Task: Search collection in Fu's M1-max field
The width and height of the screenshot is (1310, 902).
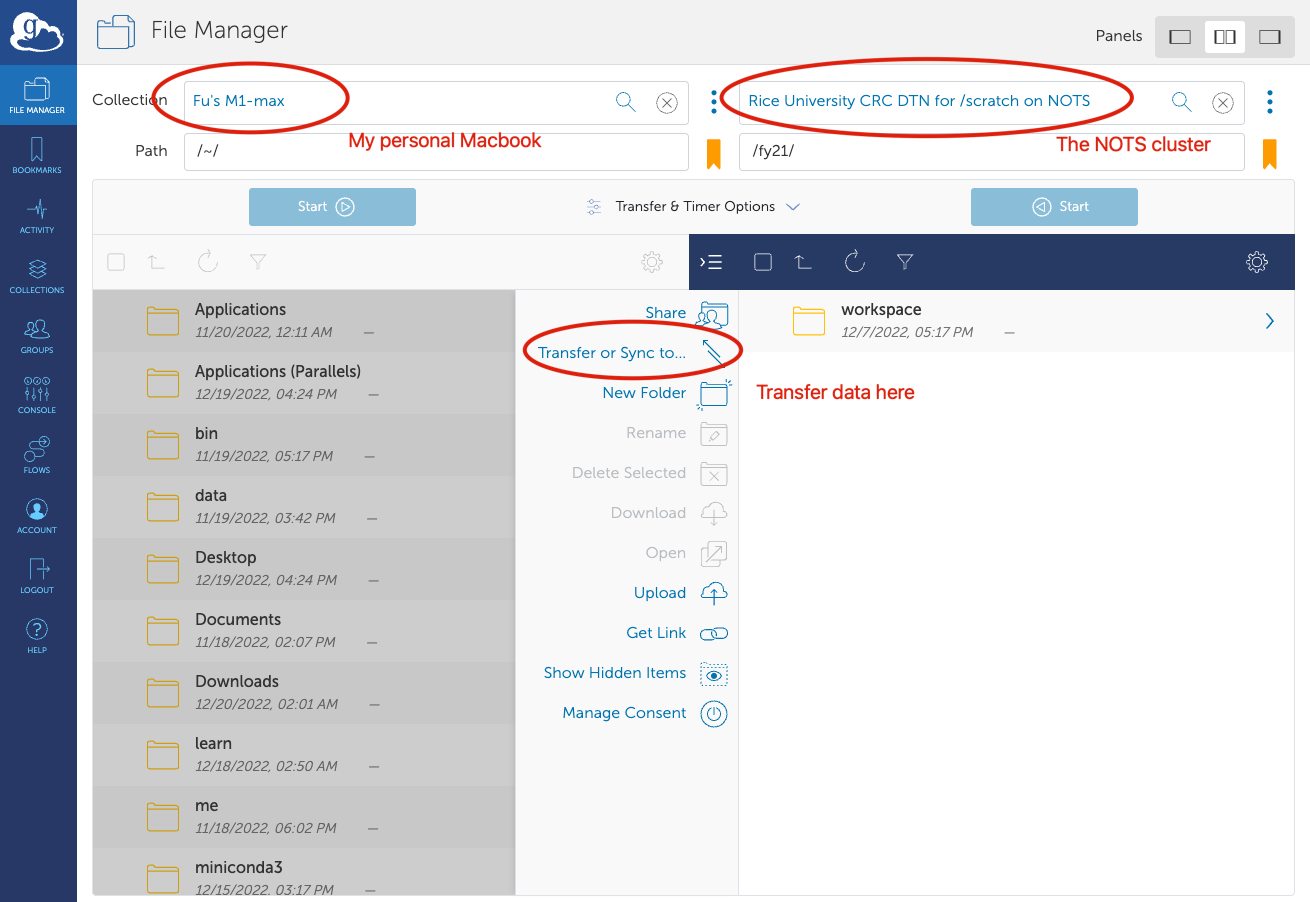Action: [x=626, y=101]
